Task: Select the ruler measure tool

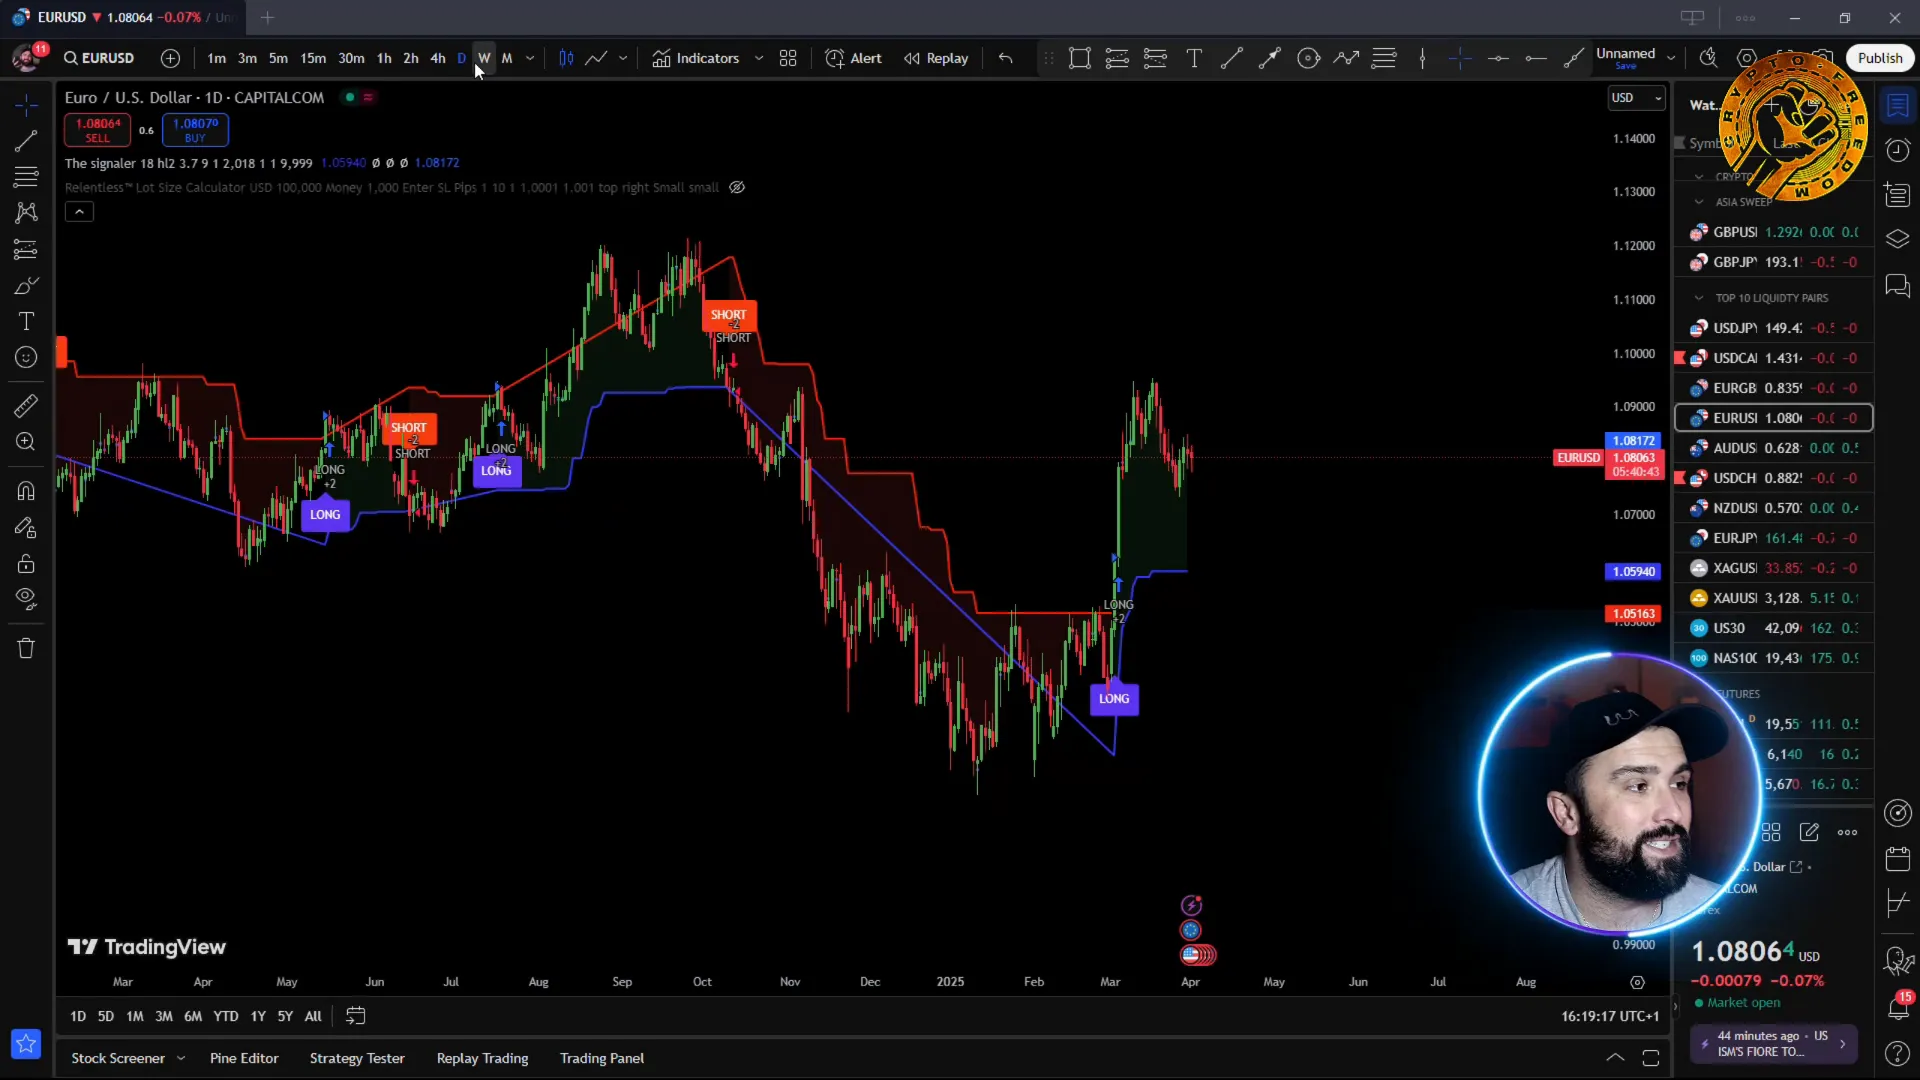Action: point(26,405)
